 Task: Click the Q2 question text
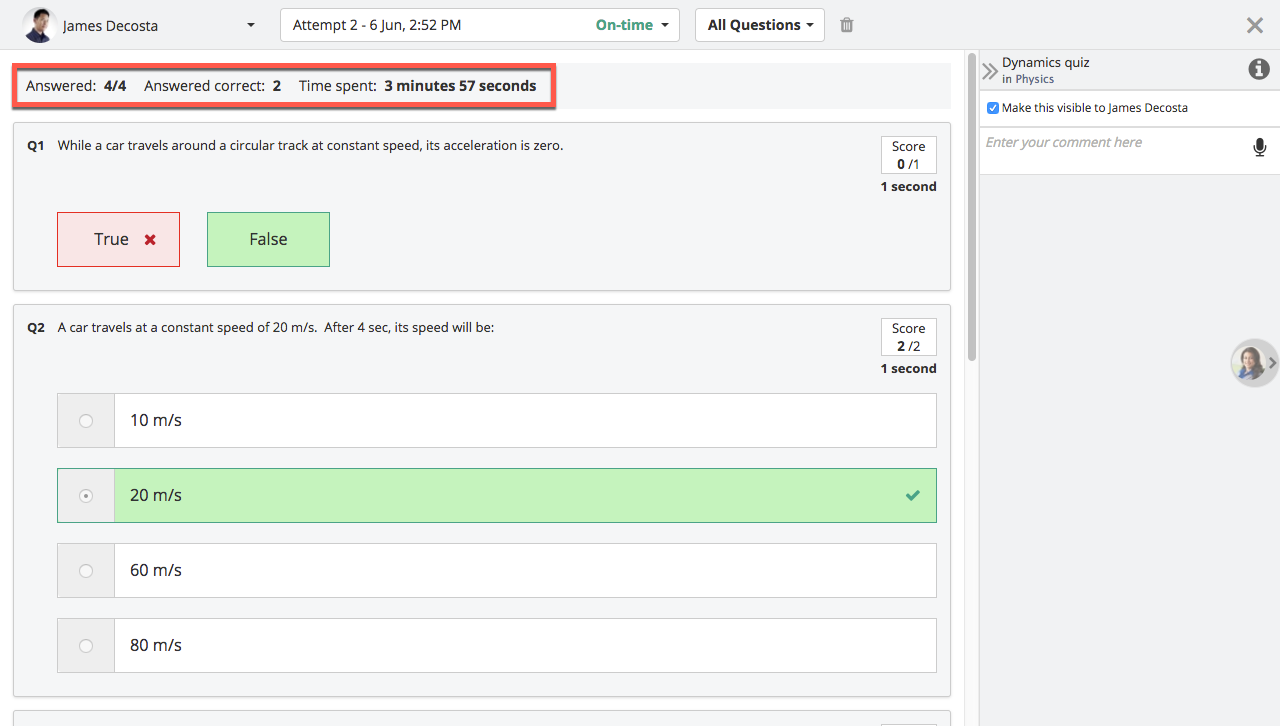point(276,327)
